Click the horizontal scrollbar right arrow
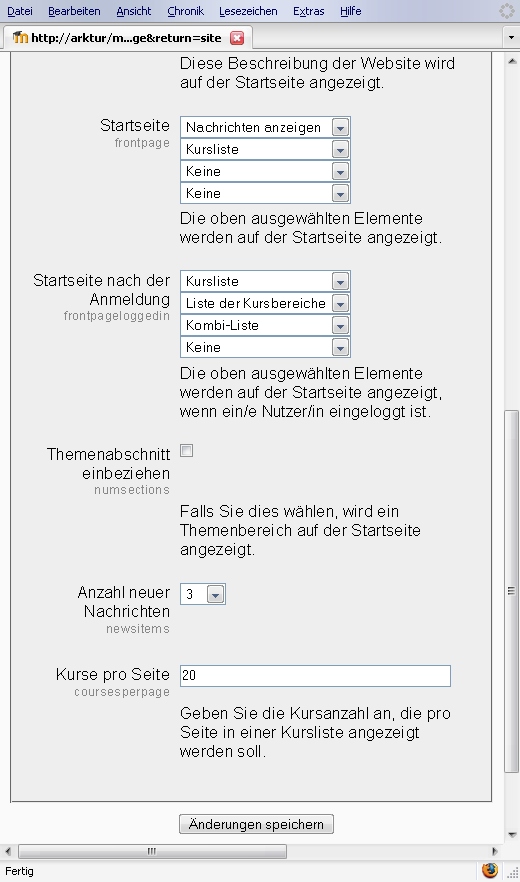Screen dimensions: 520x882 495,851
